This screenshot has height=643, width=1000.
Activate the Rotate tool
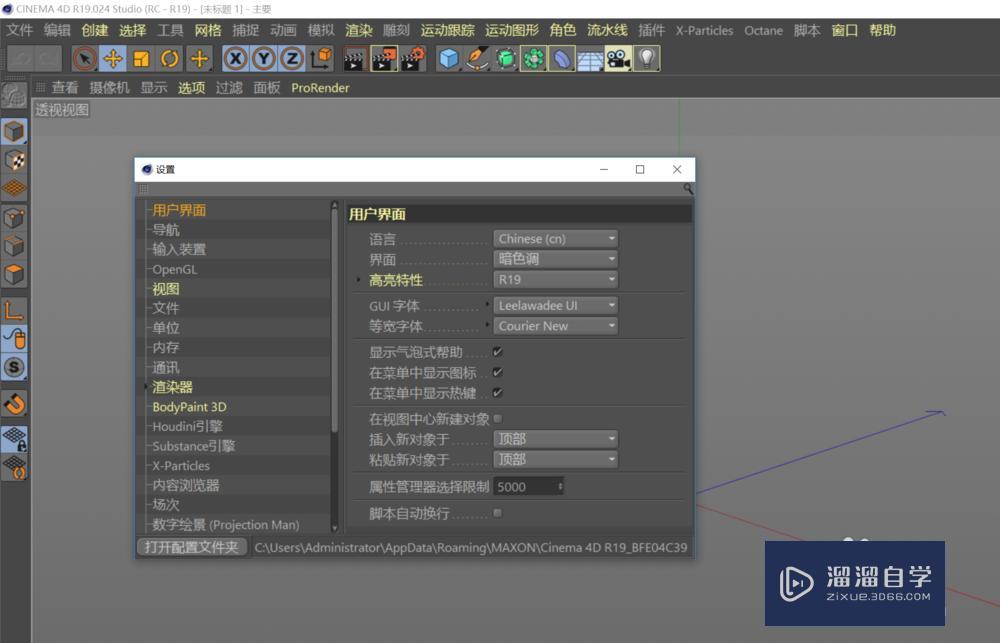pos(170,59)
